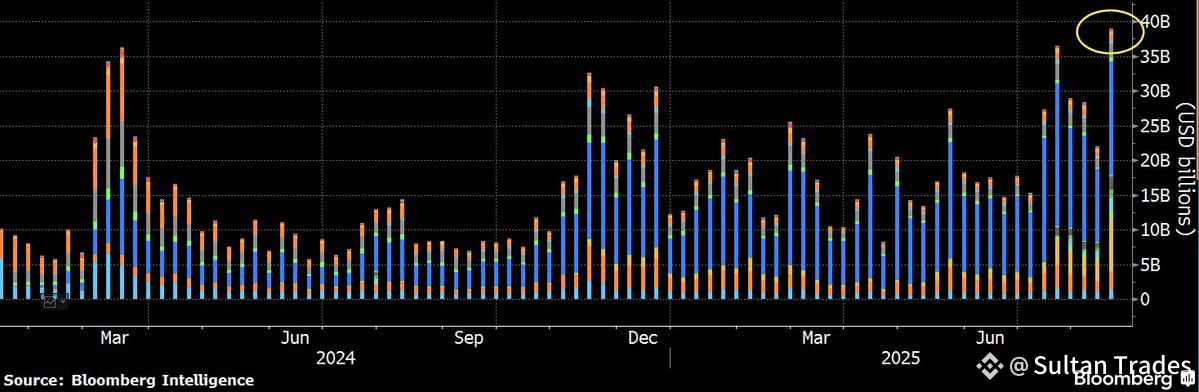Image resolution: width=1199 pixels, height=392 pixels.
Task: Click the Mar label of year 2025
Action: 817,337
